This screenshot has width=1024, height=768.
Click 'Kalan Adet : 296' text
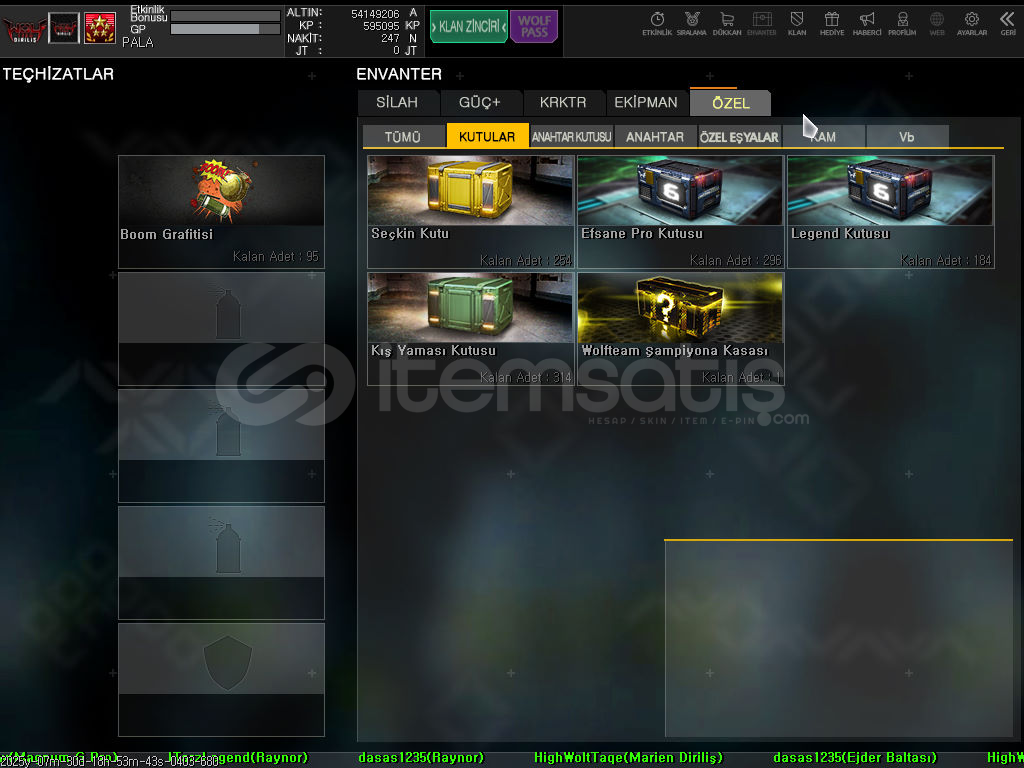(x=735, y=261)
